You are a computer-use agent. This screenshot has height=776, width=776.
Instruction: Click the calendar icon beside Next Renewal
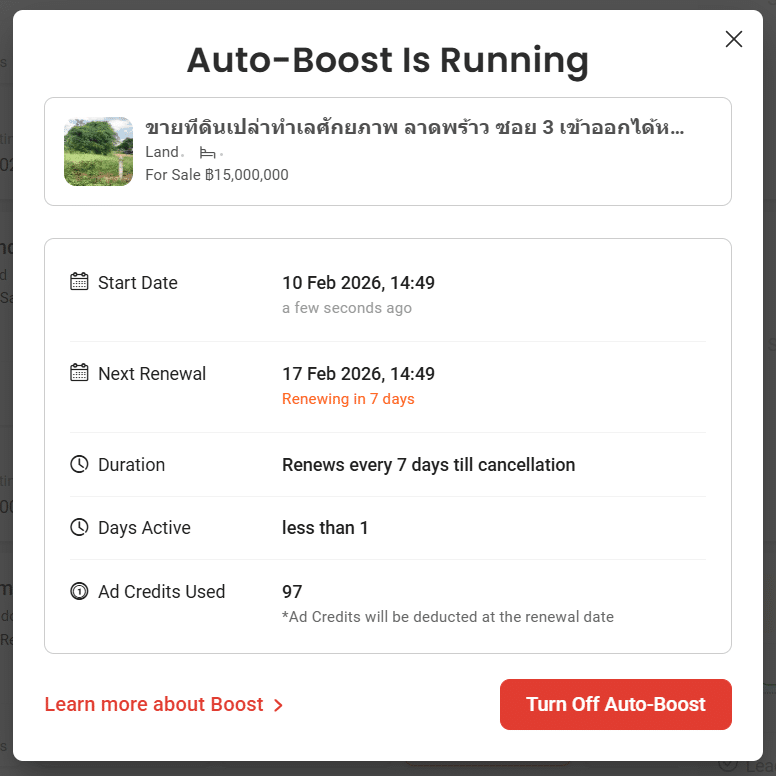pyautogui.click(x=79, y=373)
